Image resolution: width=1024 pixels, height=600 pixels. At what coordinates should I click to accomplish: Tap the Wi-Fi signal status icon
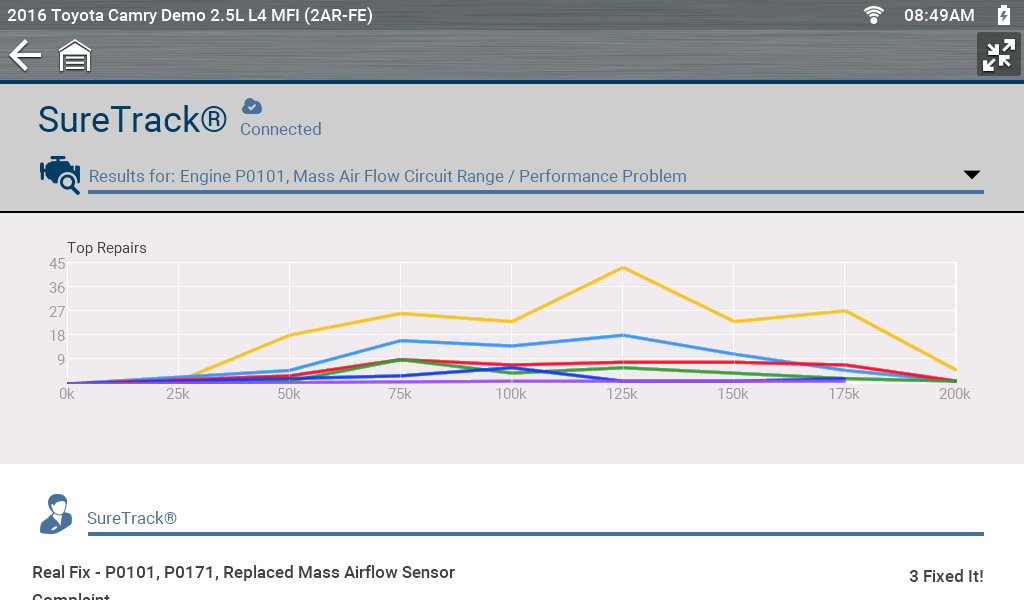click(x=874, y=15)
